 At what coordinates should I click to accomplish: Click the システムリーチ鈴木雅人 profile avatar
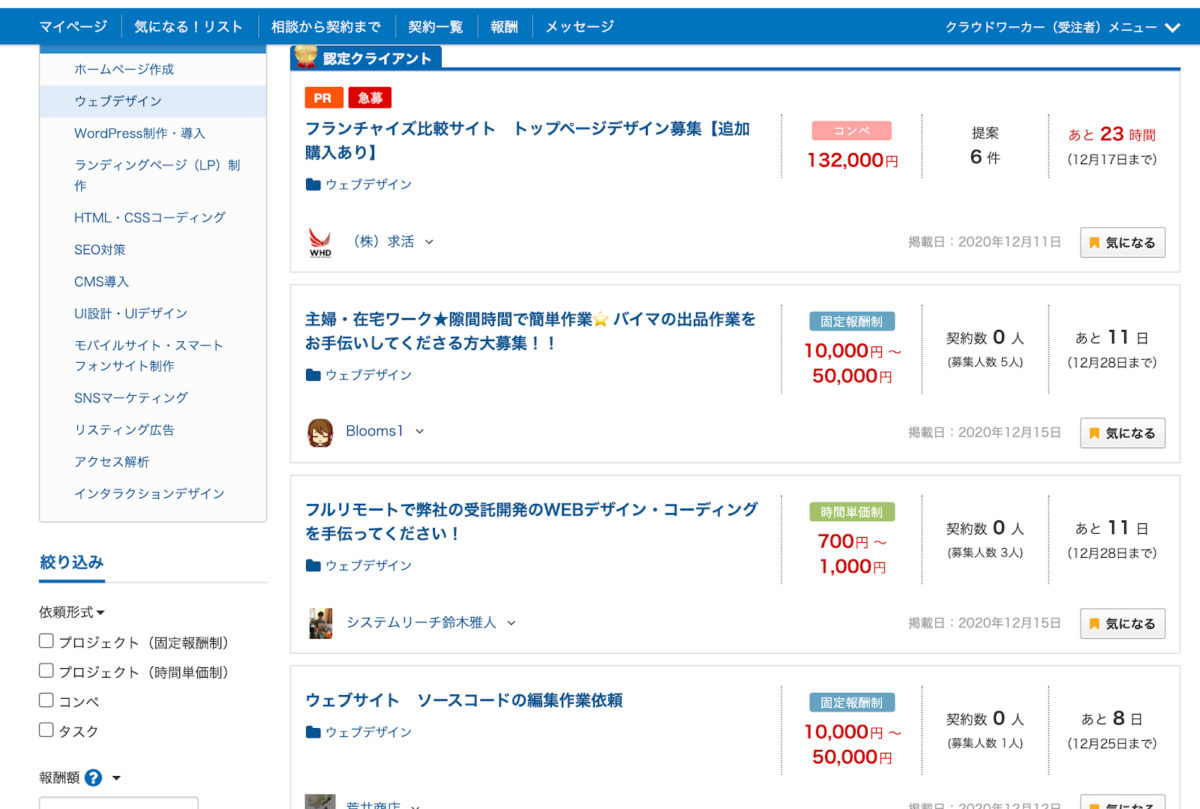pyautogui.click(x=320, y=623)
